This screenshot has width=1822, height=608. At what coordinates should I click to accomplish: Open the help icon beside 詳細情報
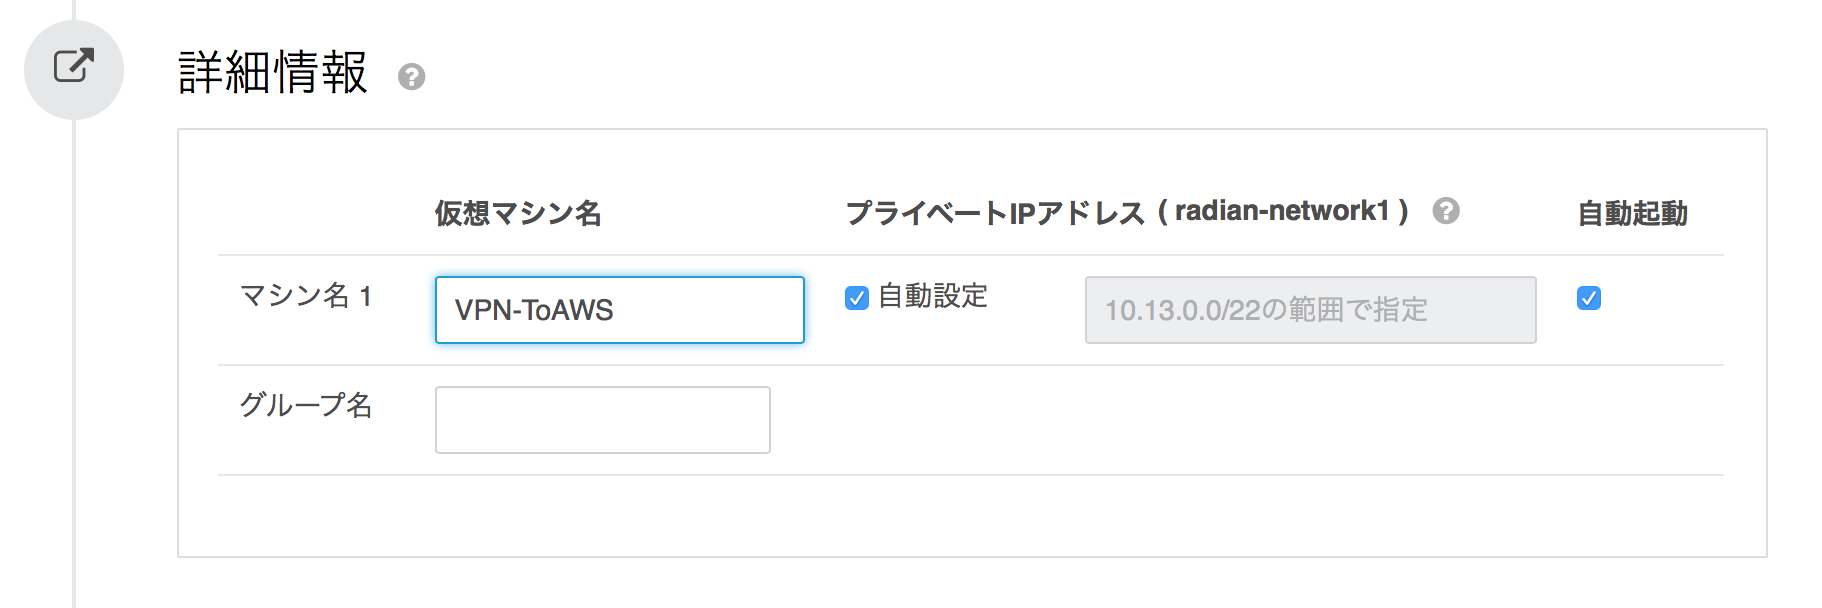(x=413, y=76)
